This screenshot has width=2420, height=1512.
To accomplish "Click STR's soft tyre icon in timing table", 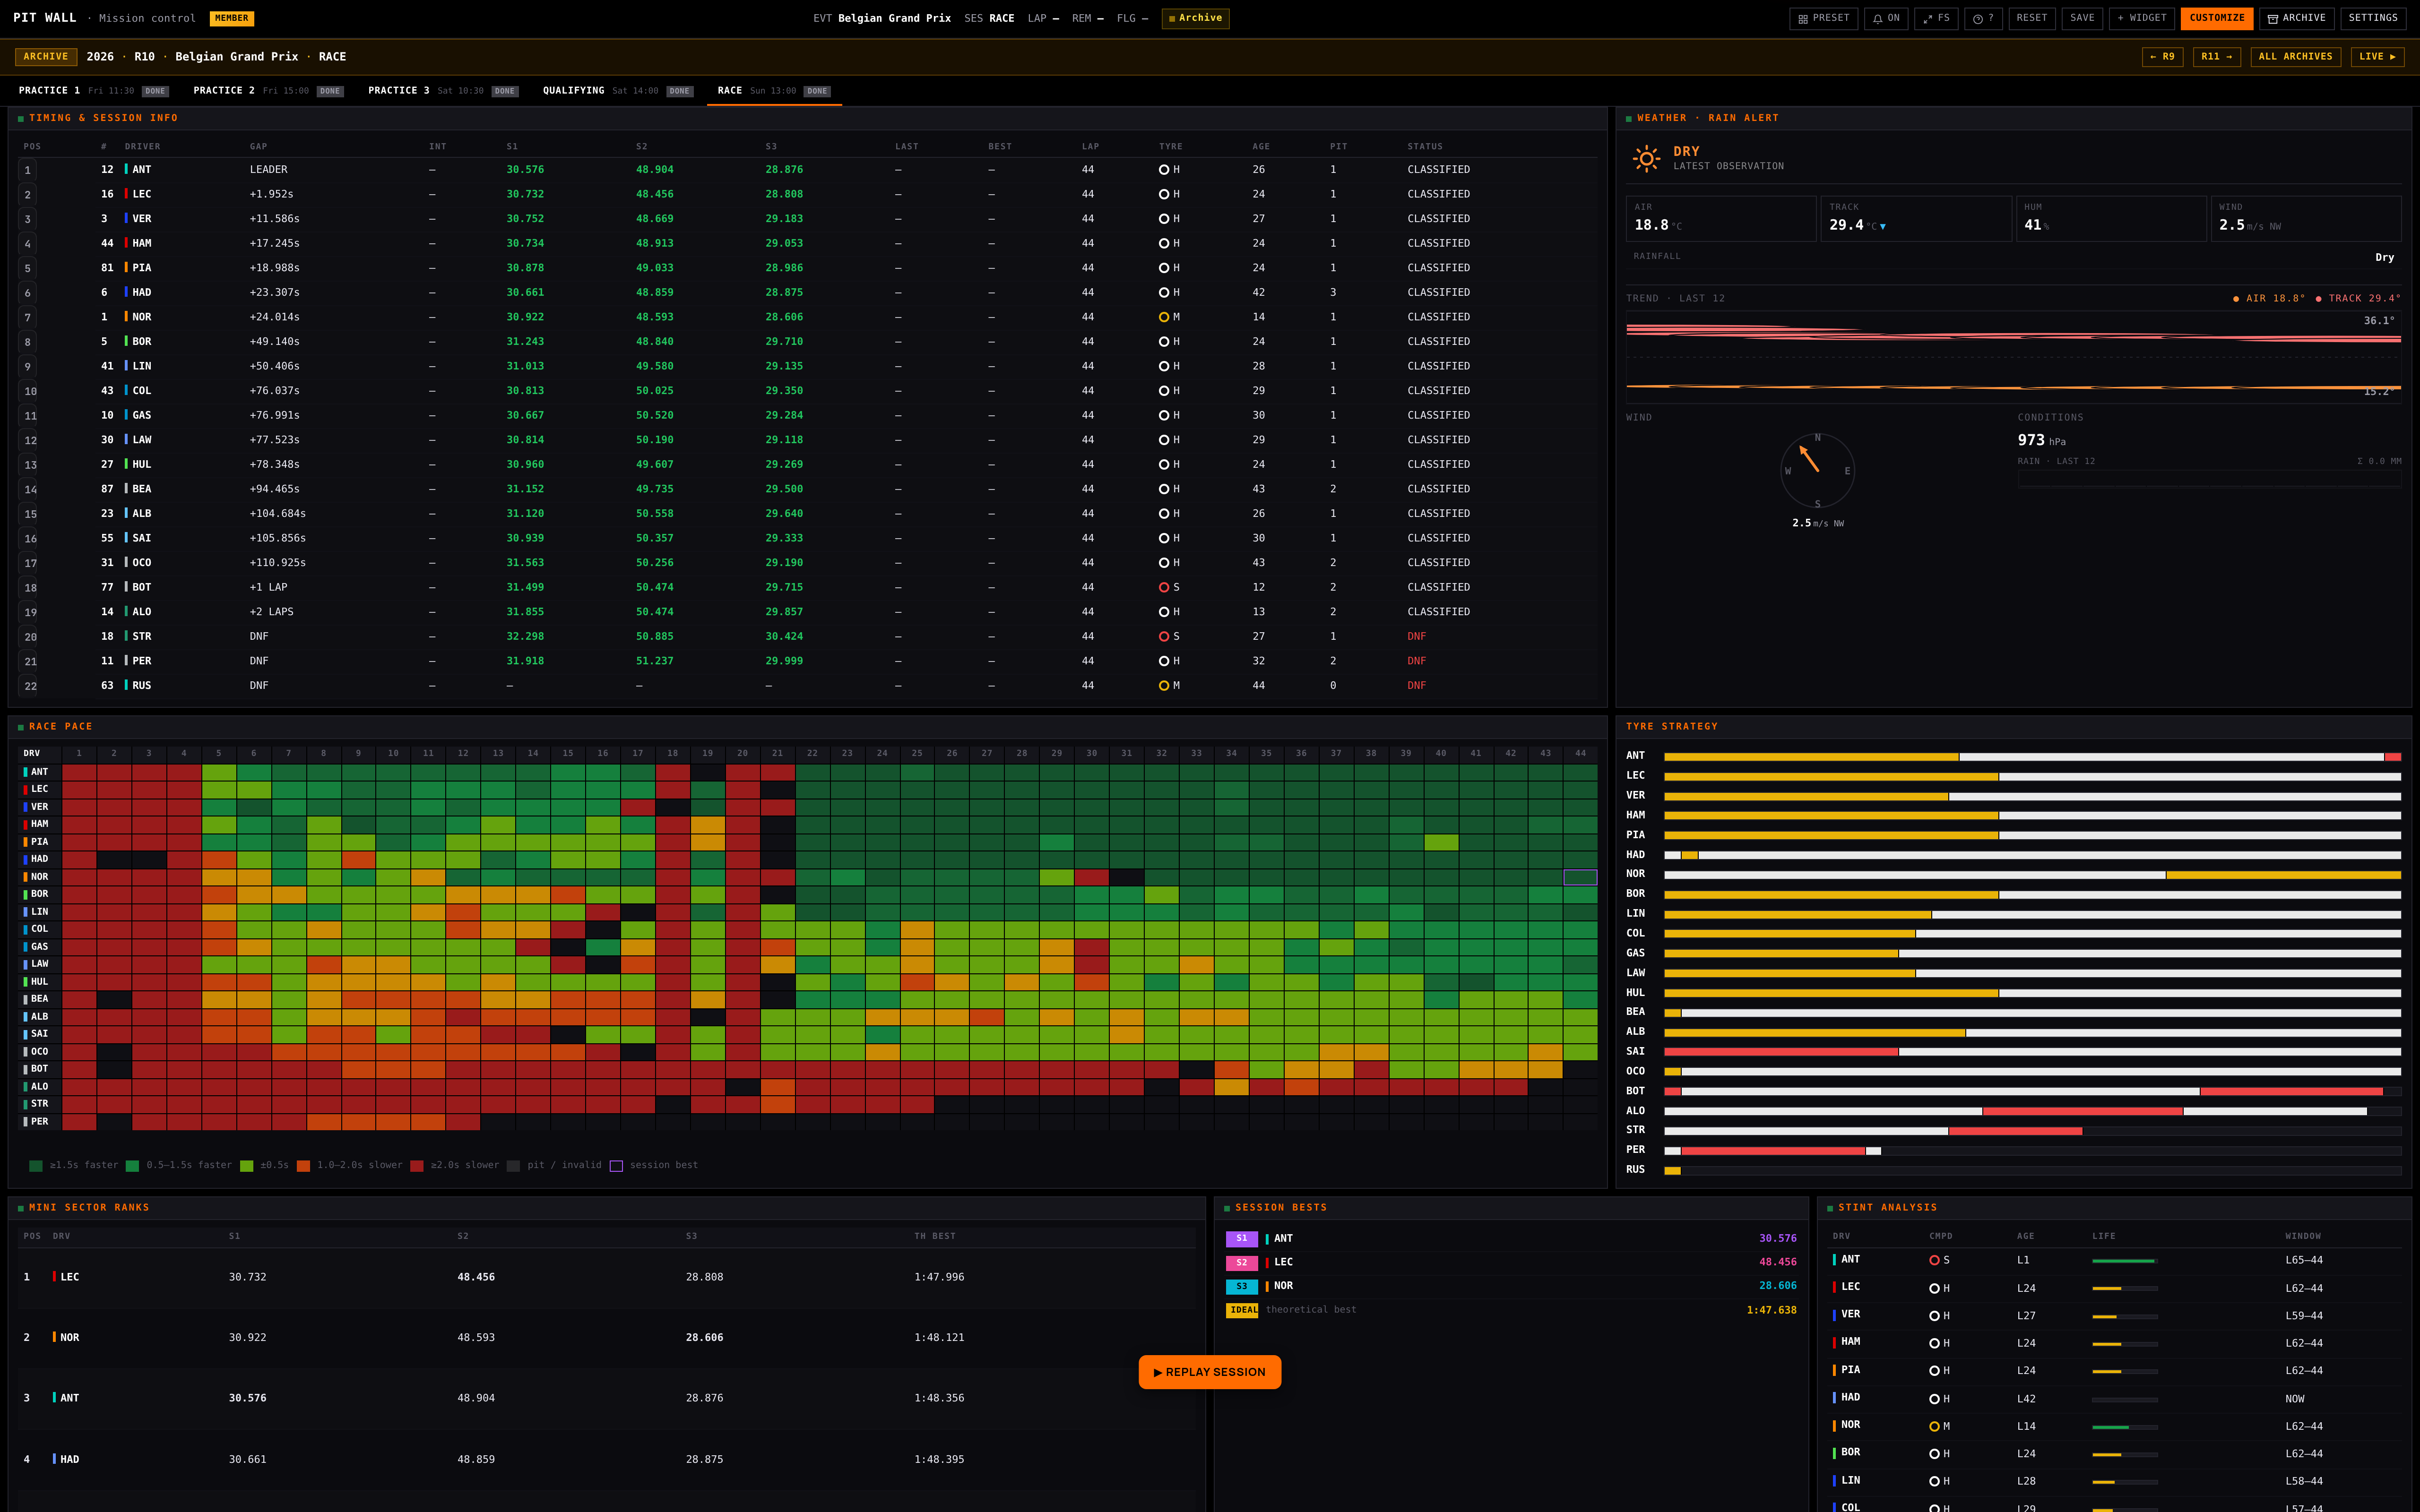I will (x=1163, y=636).
